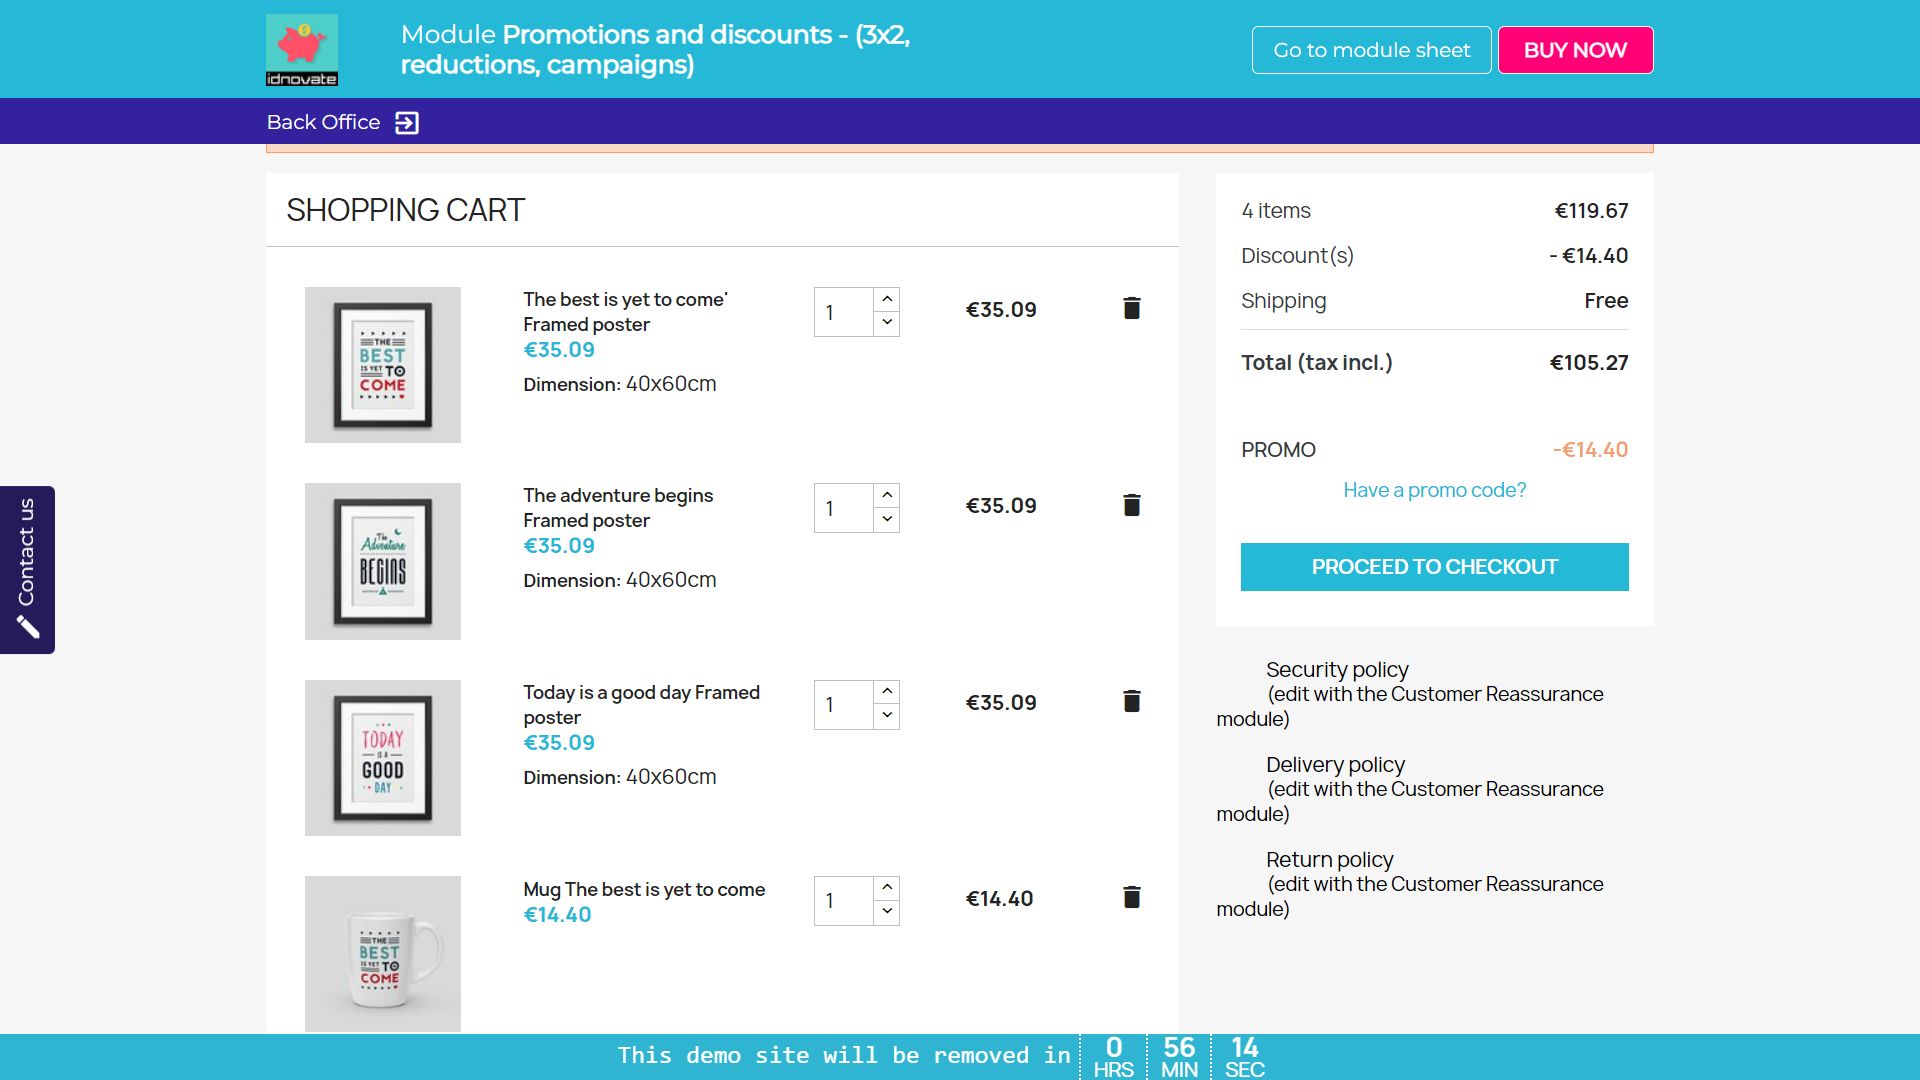Open the Contact us side tab
The image size is (1920, 1080).
27,569
